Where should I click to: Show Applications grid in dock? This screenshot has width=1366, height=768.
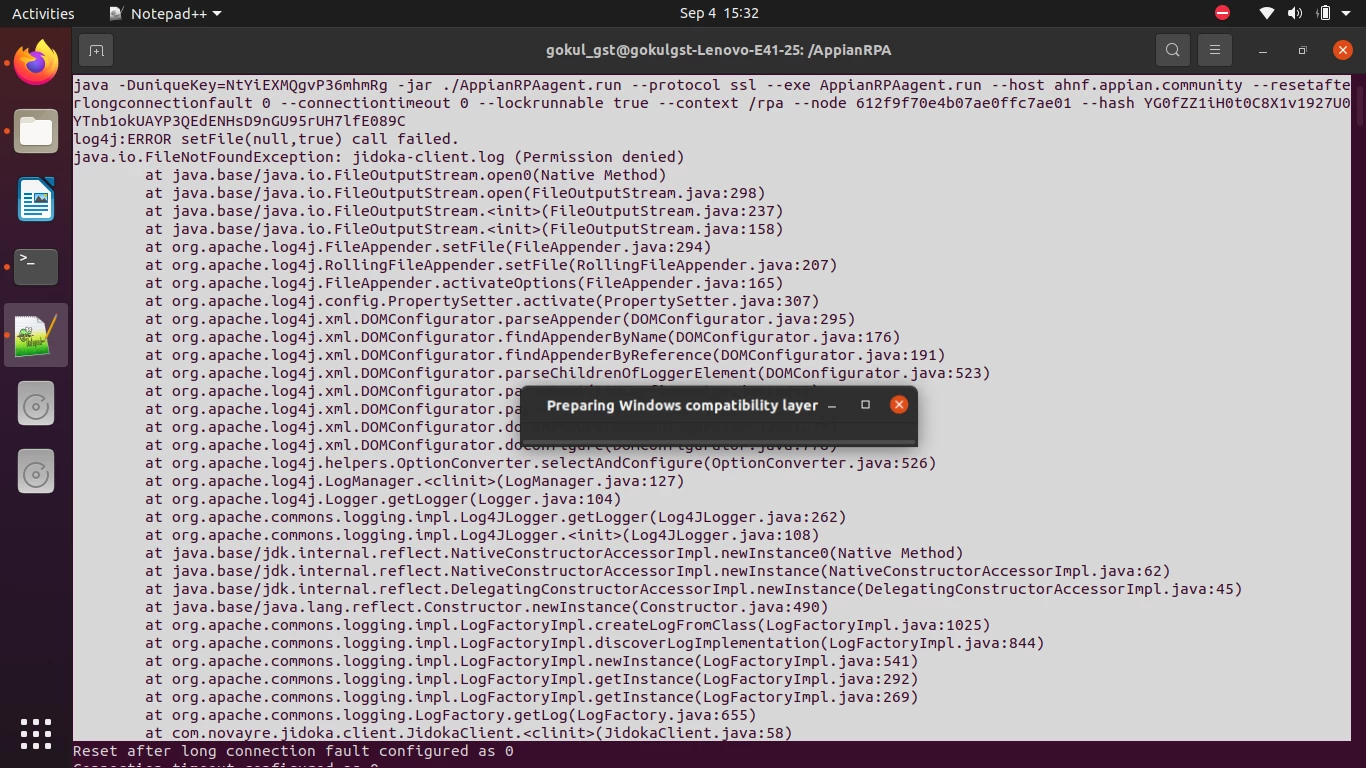coord(36,734)
